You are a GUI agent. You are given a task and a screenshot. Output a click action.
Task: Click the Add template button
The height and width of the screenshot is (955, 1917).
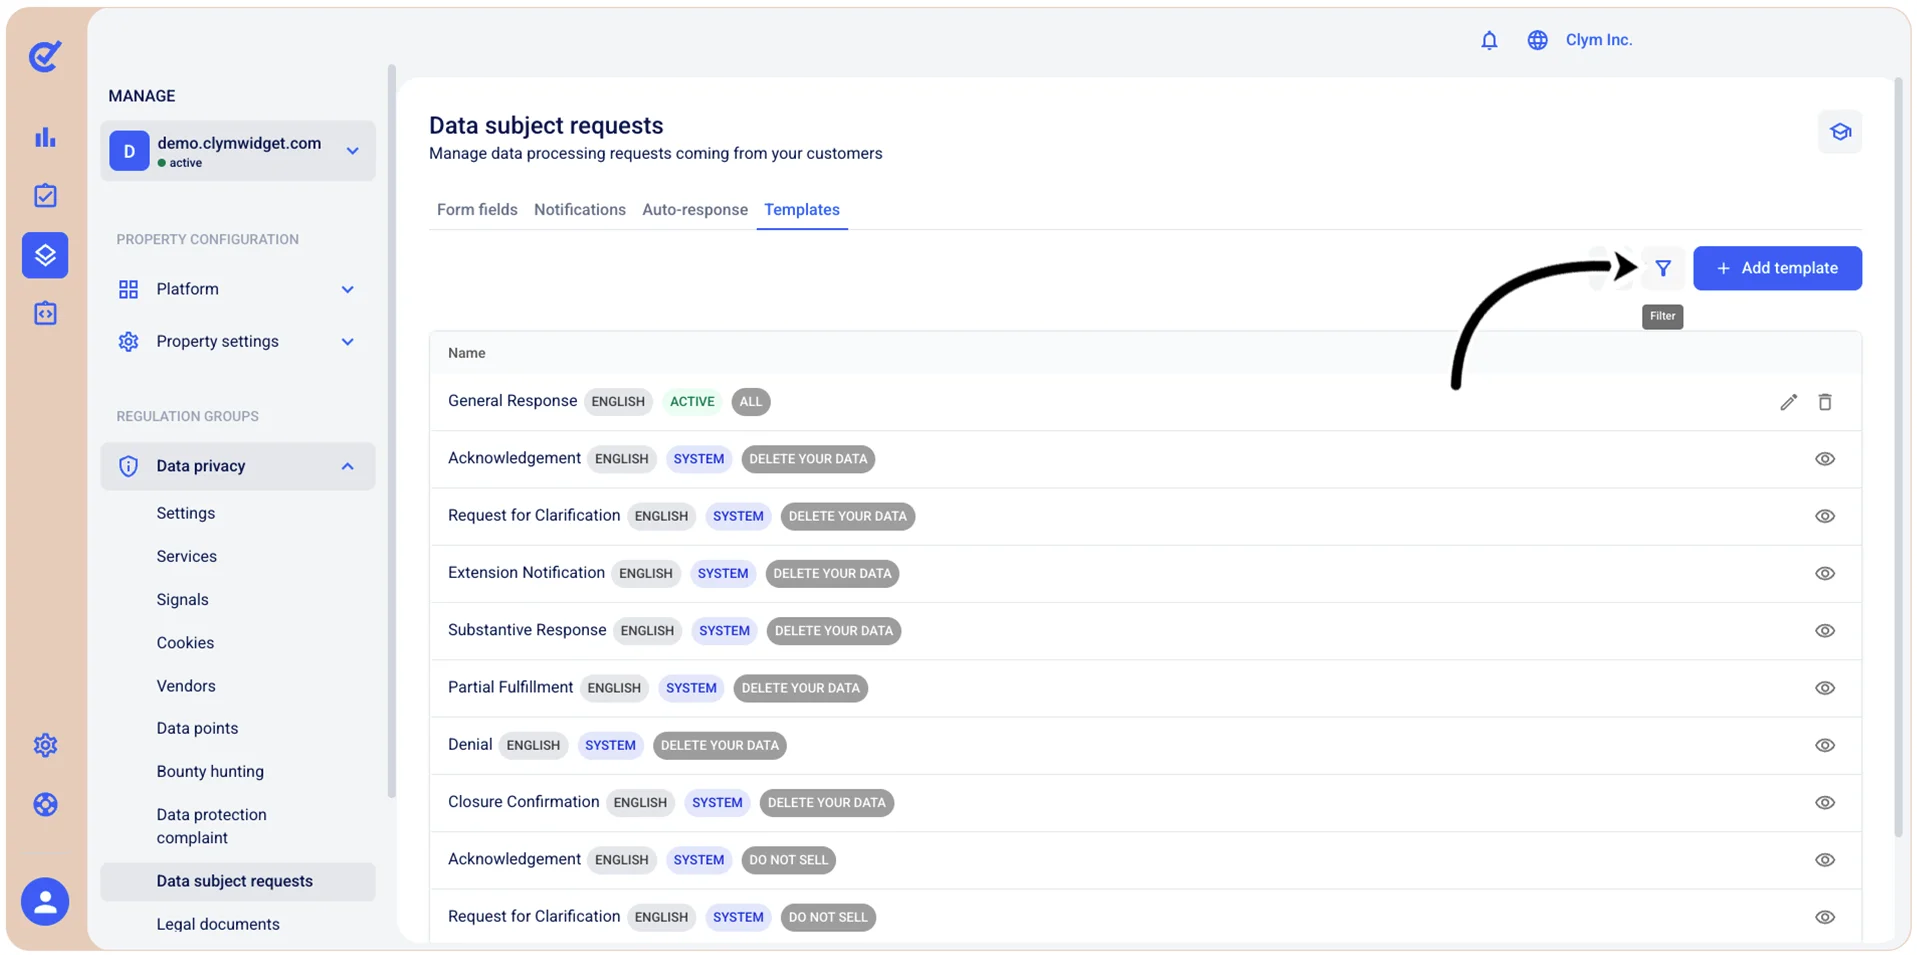tap(1777, 268)
